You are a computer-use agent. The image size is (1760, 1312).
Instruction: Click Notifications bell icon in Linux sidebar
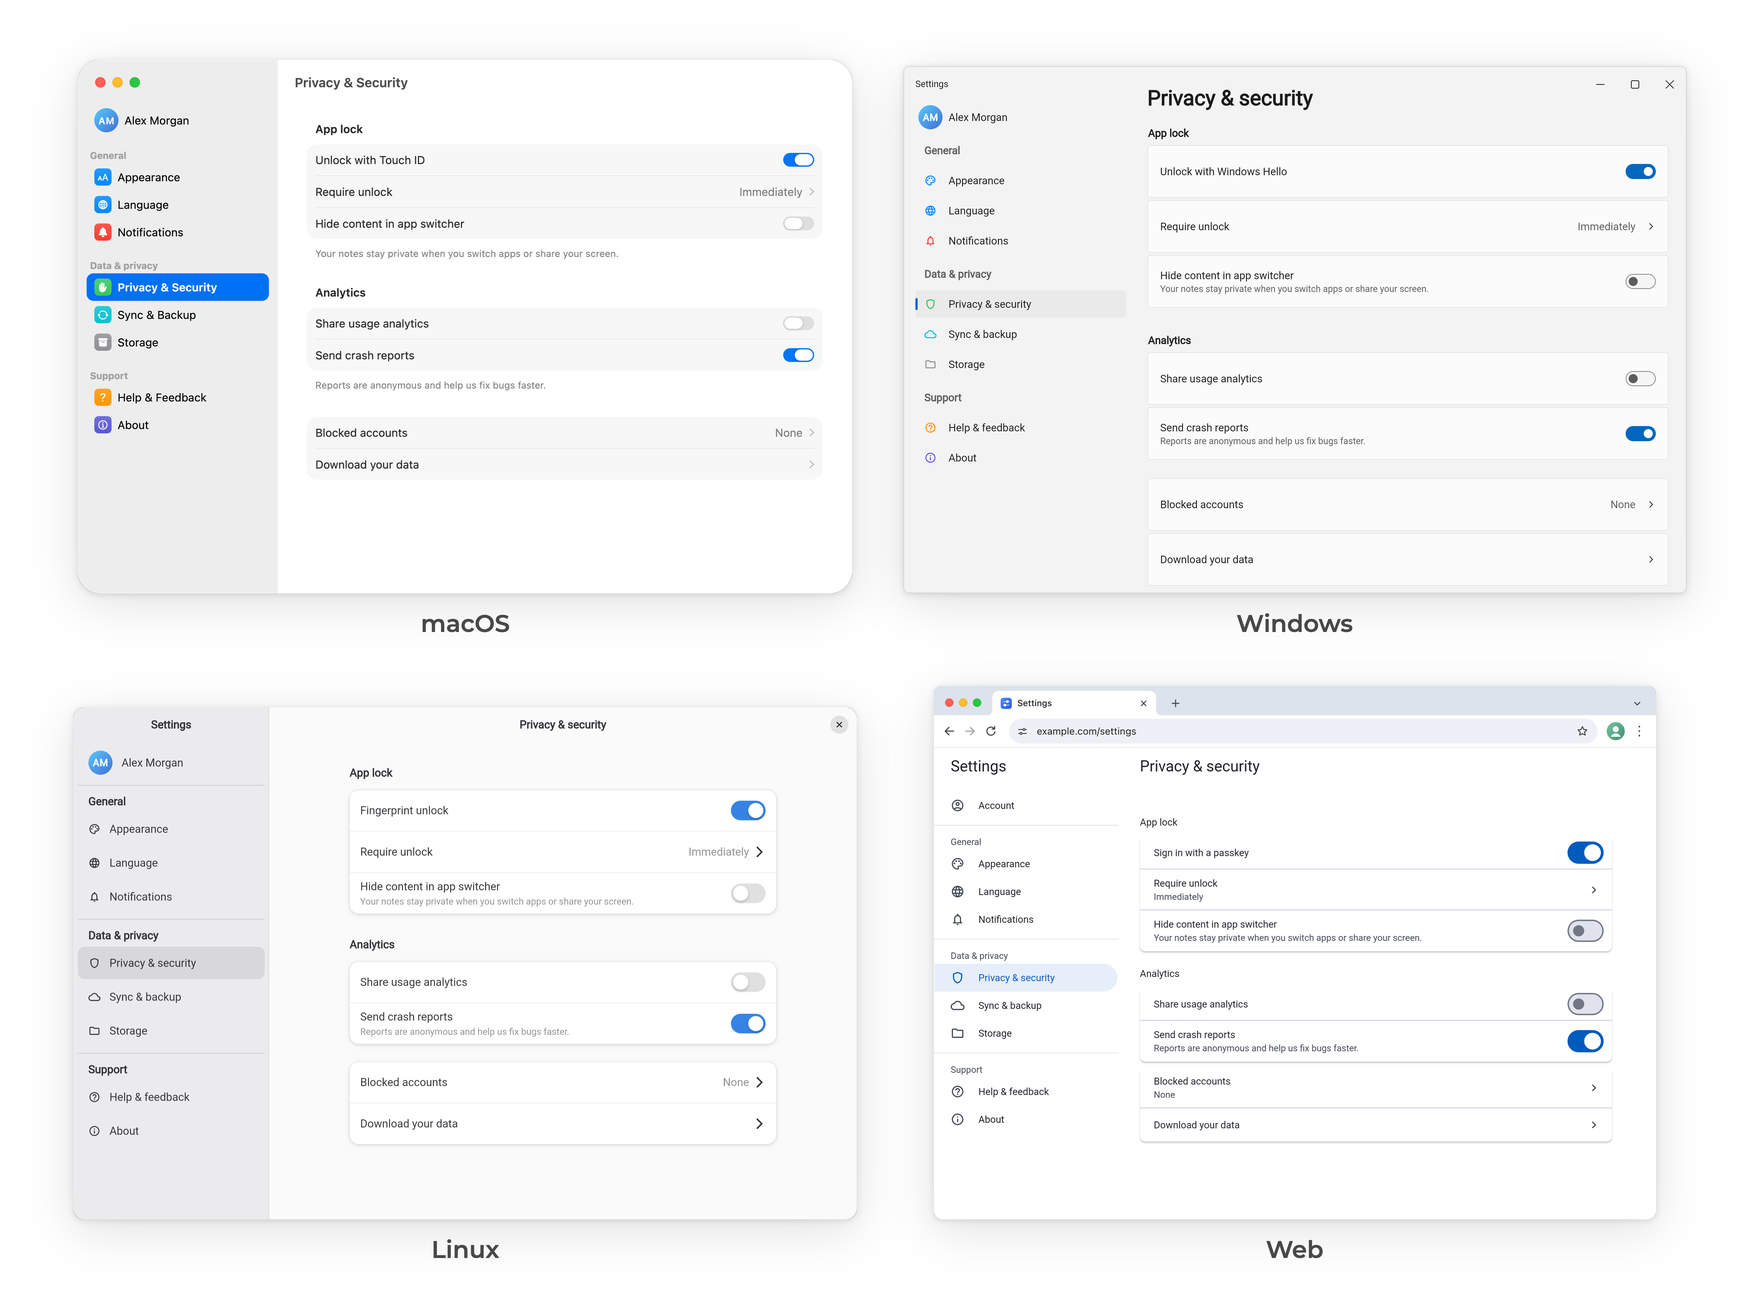(95, 897)
